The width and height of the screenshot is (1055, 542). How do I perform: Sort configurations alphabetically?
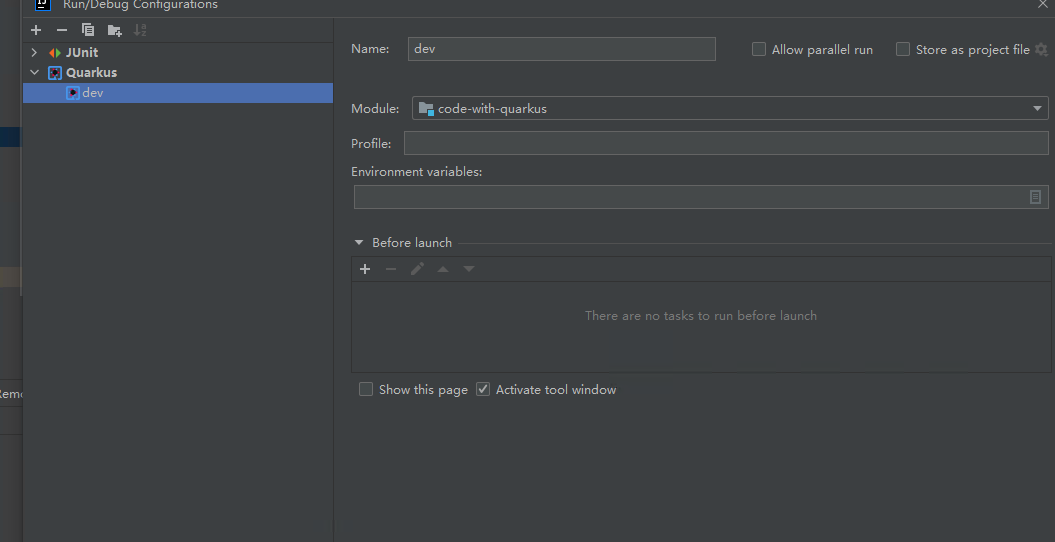[x=140, y=30]
